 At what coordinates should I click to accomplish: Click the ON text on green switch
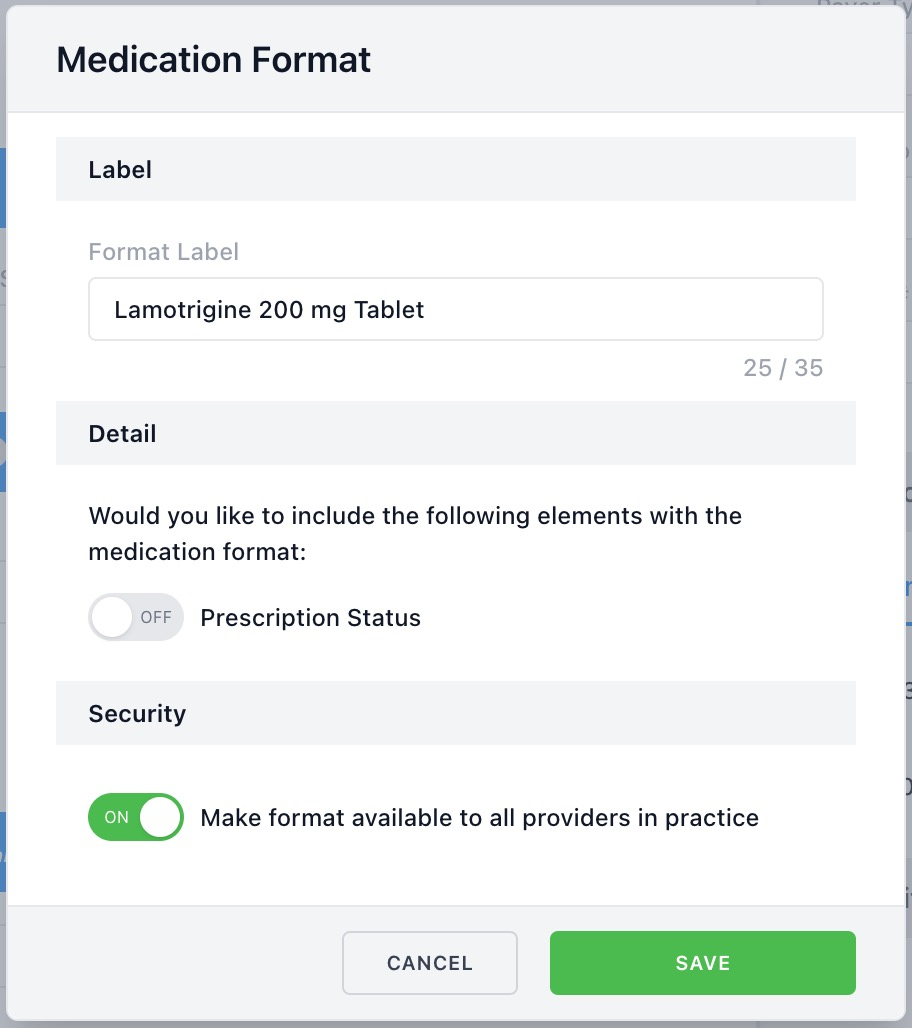point(117,817)
